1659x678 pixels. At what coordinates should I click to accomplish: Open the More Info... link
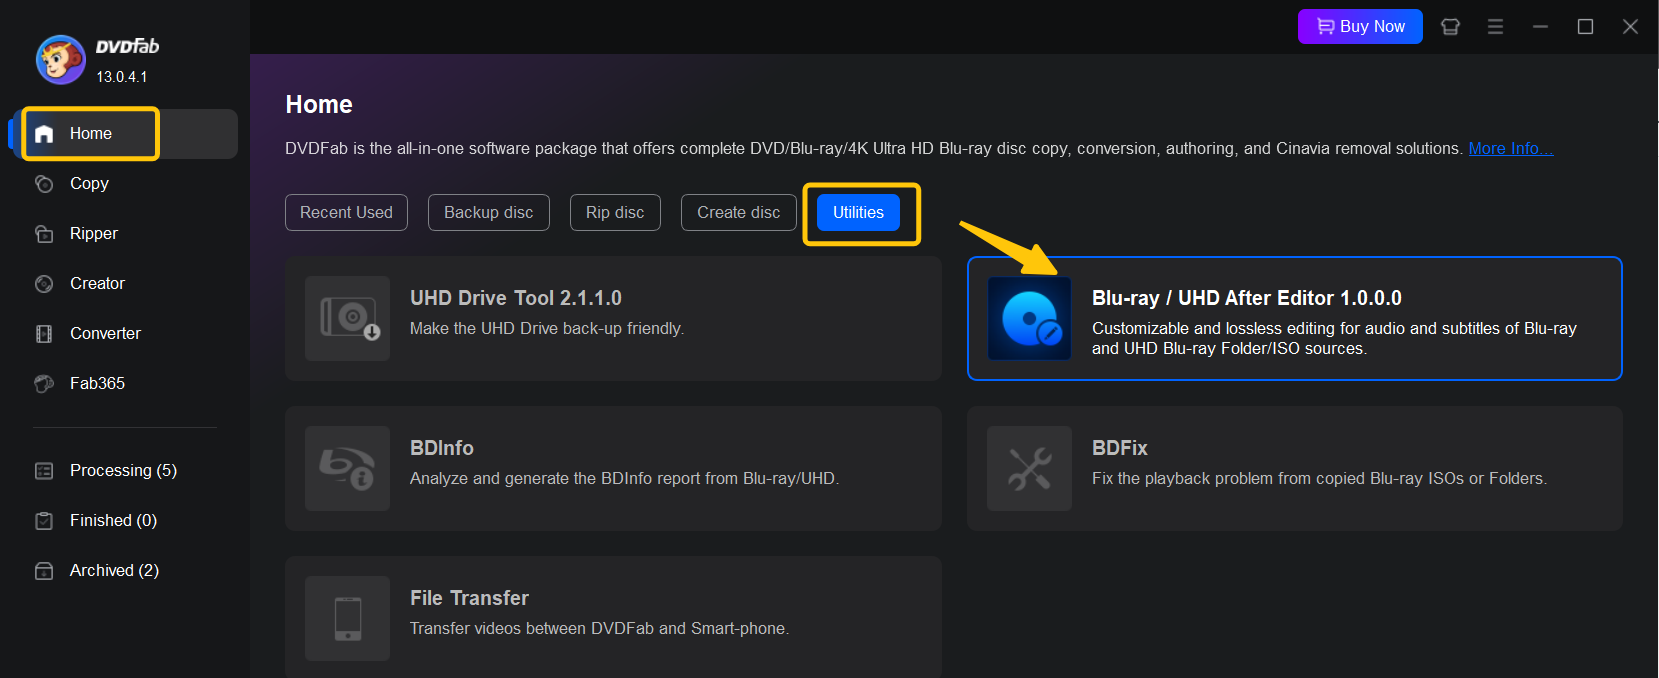pyautogui.click(x=1510, y=149)
